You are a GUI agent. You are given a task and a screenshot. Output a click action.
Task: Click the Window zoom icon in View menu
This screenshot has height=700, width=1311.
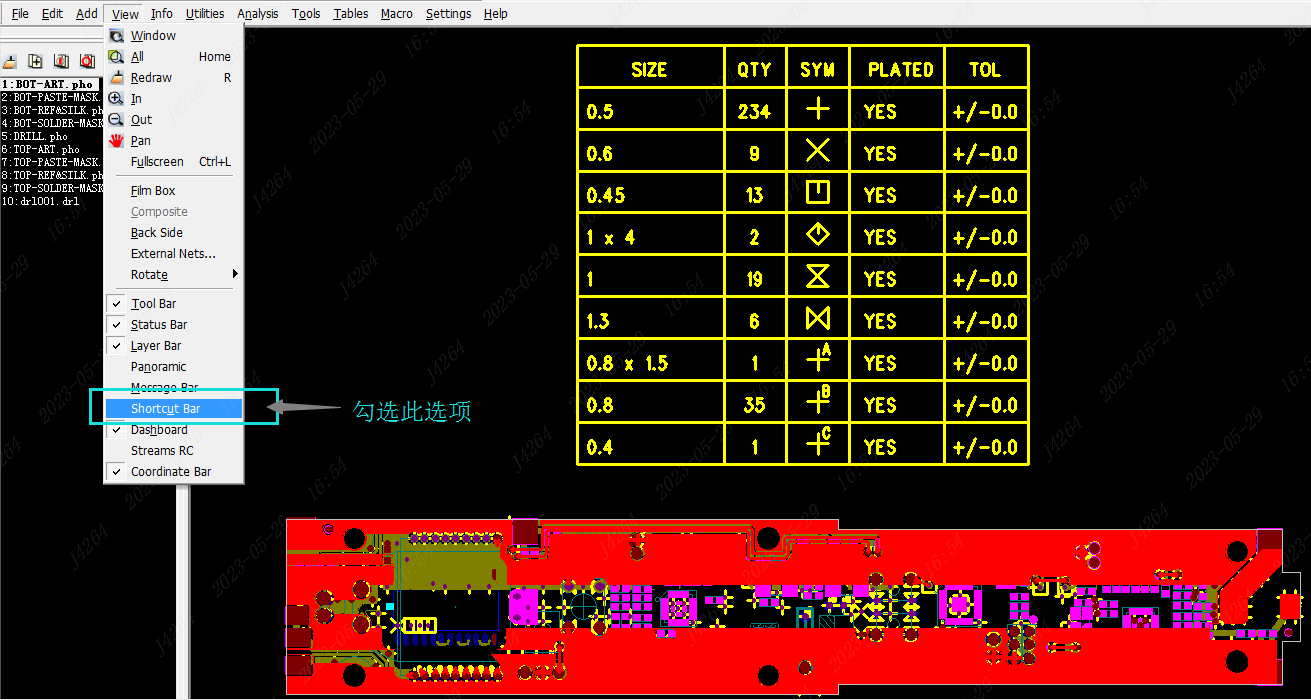pos(117,36)
